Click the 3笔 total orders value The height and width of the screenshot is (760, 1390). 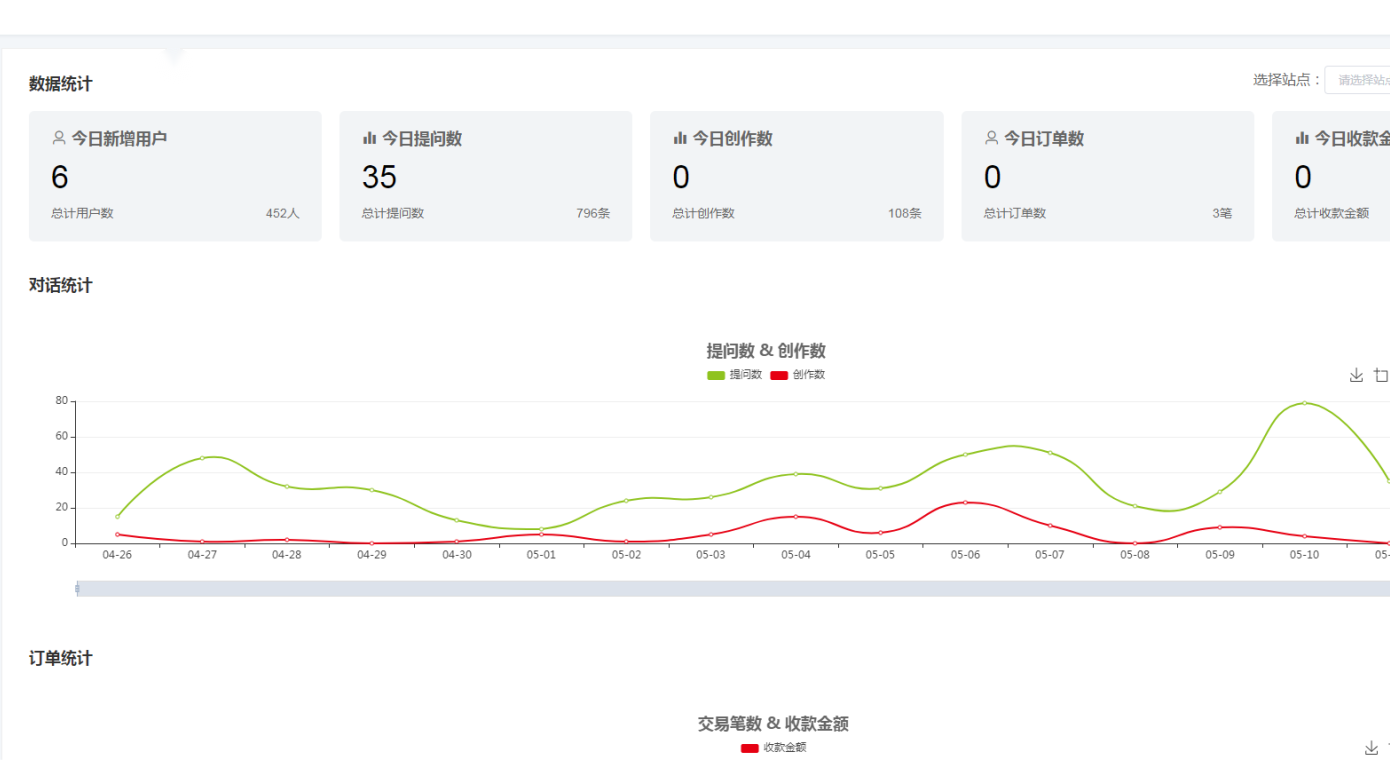click(1222, 213)
